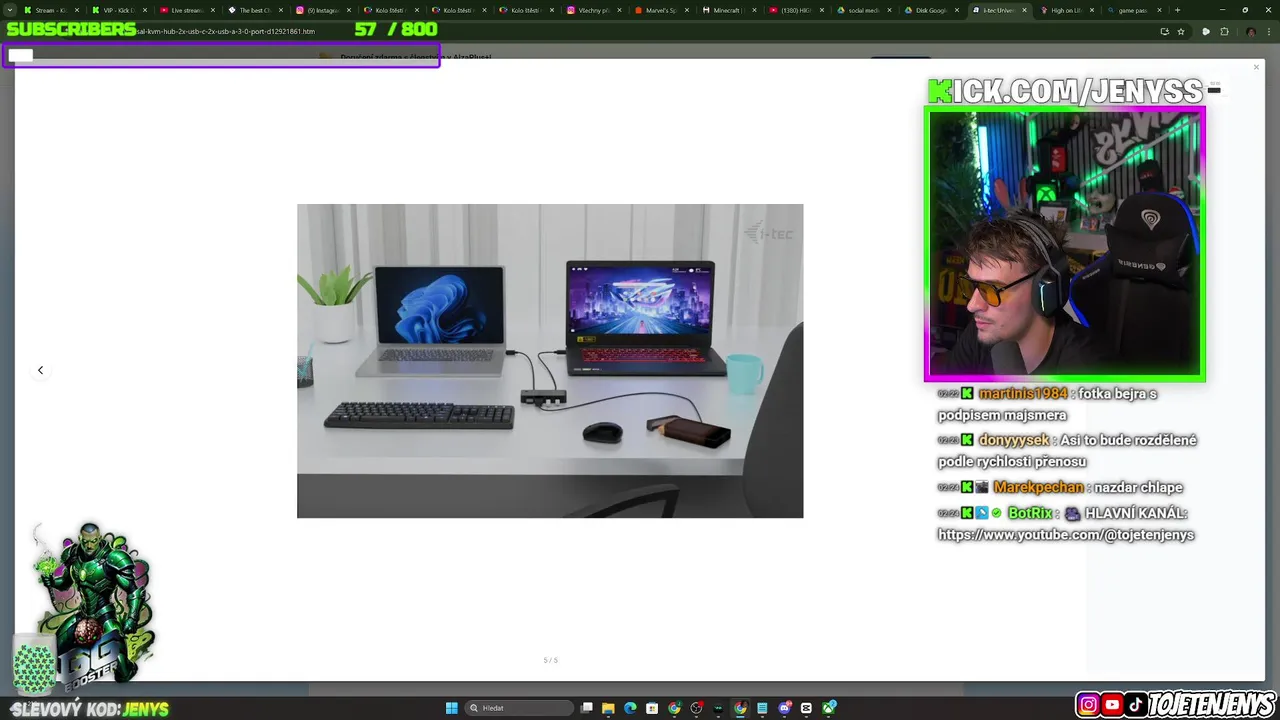Click the install app icon in address bar
The height and width of the screenshot is (720, 1280).
[1165, 31]
